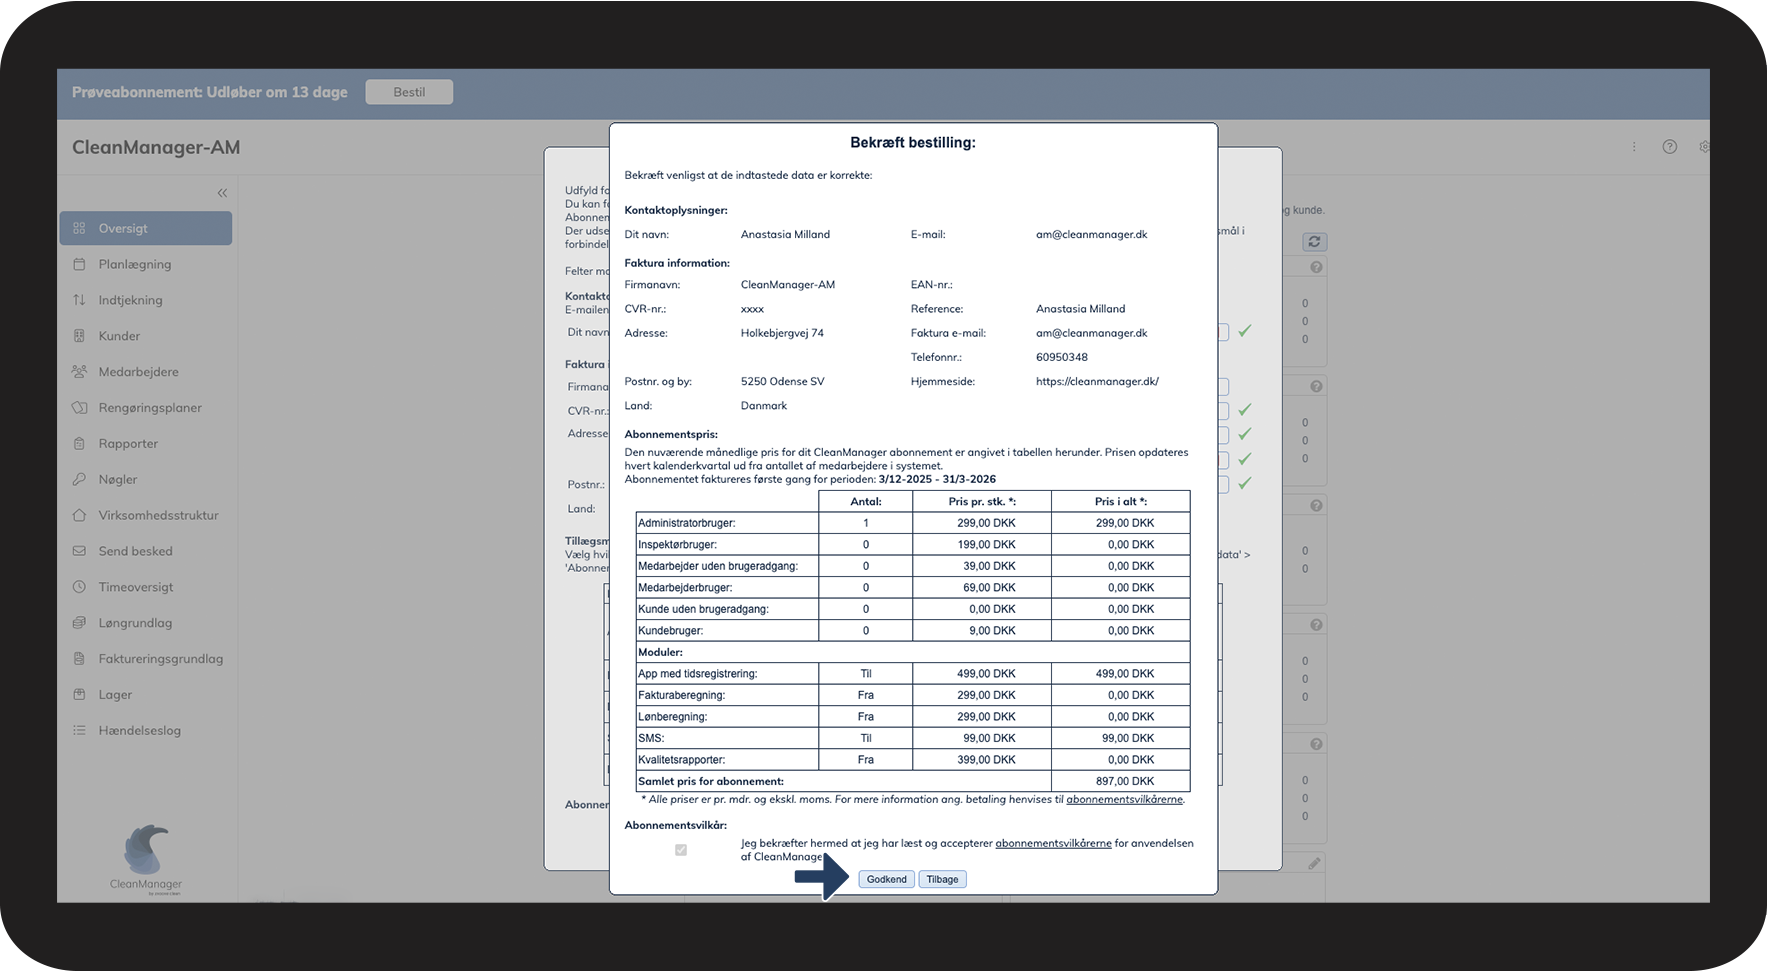Click the country value 'Danmark'
Image resolution: width=1767 pixels, height=971 pixels.
coord(764,406)
